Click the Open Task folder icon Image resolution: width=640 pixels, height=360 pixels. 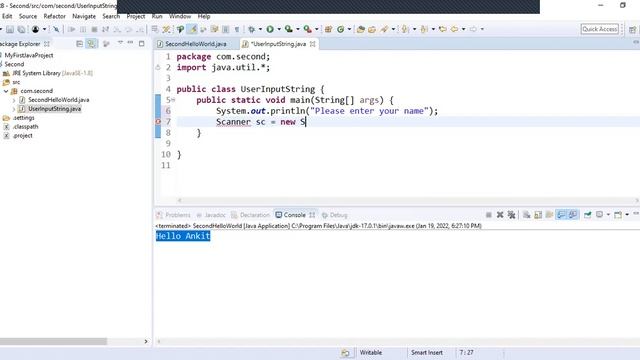372,29
